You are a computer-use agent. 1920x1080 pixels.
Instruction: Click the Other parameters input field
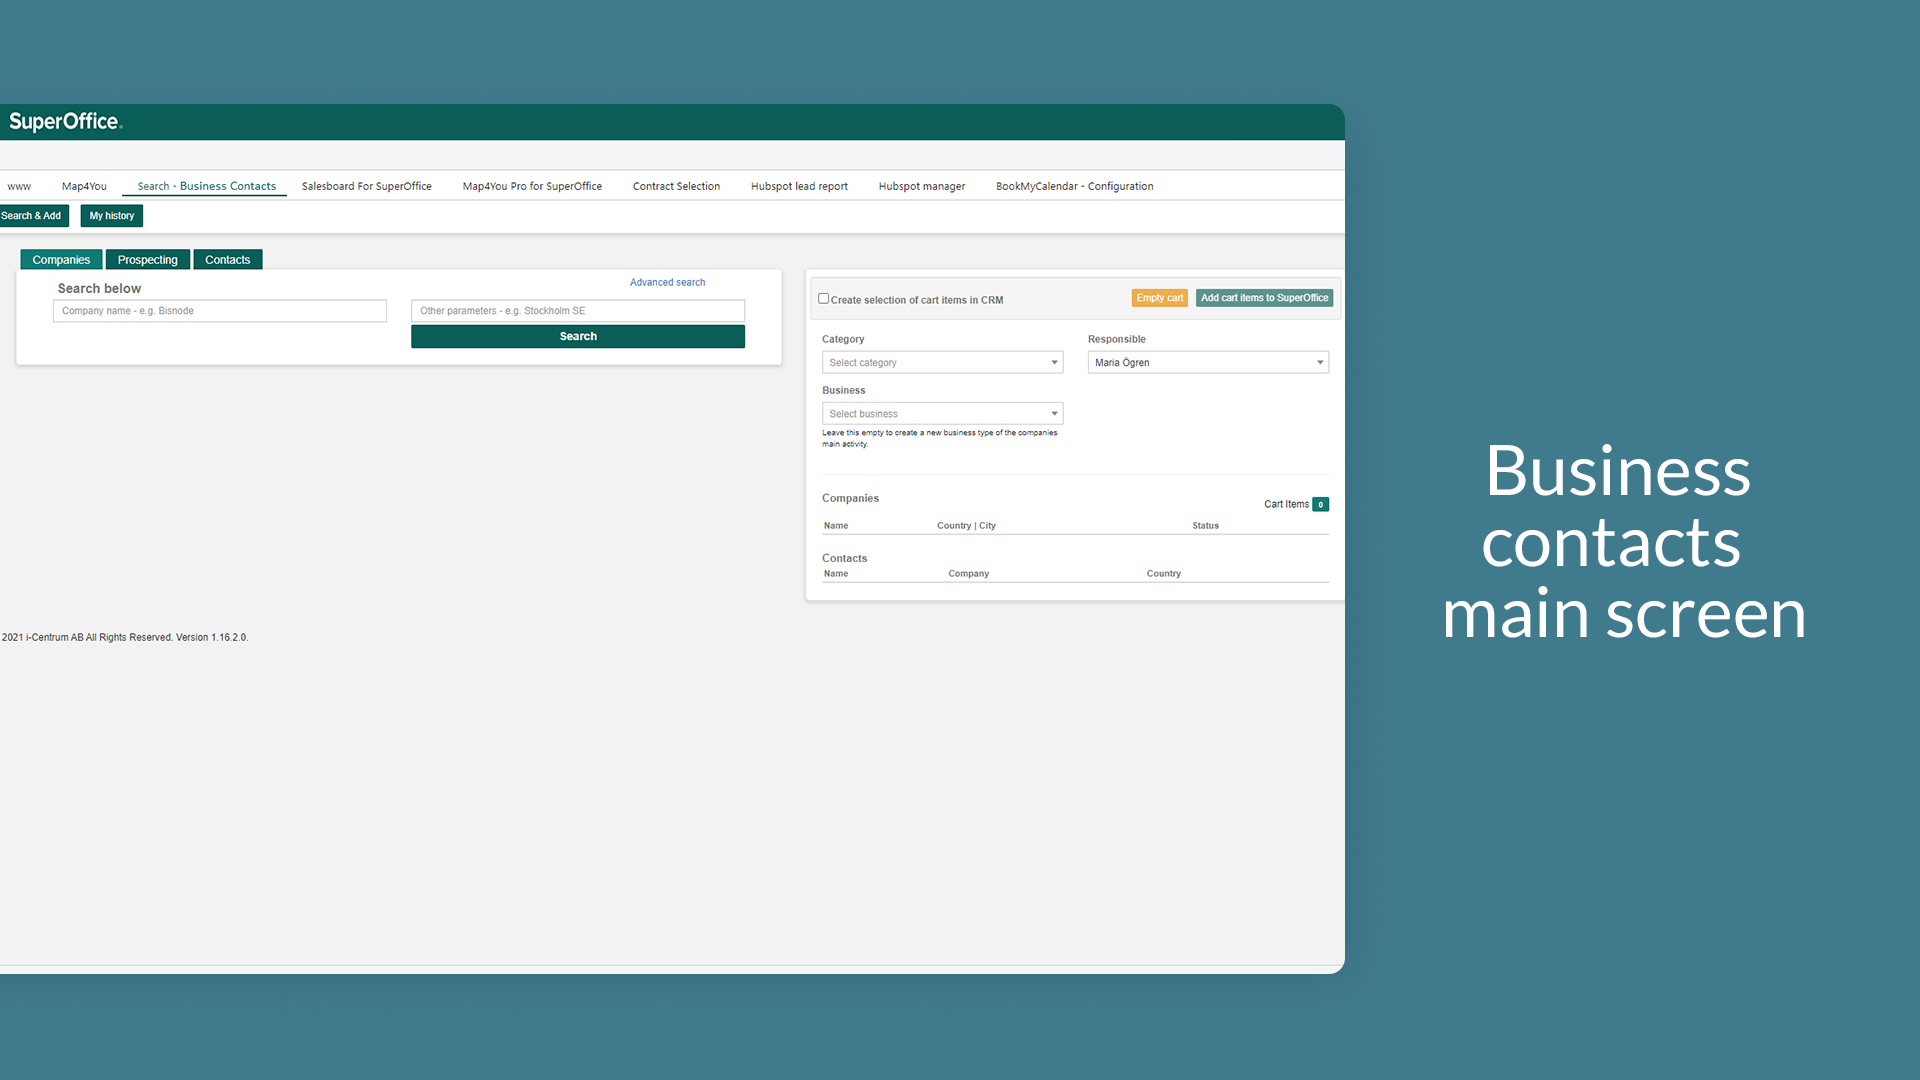pos(576,310)
